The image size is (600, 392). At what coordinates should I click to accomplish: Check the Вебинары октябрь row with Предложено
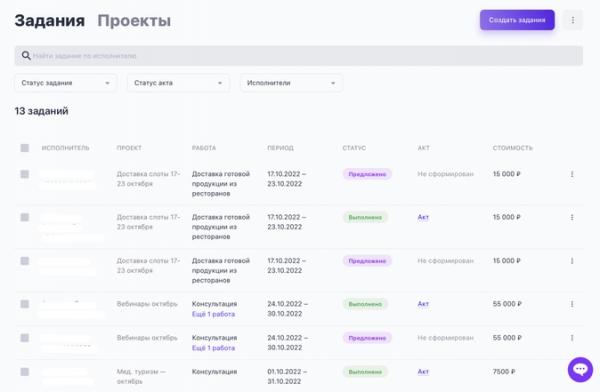point(24,338)
